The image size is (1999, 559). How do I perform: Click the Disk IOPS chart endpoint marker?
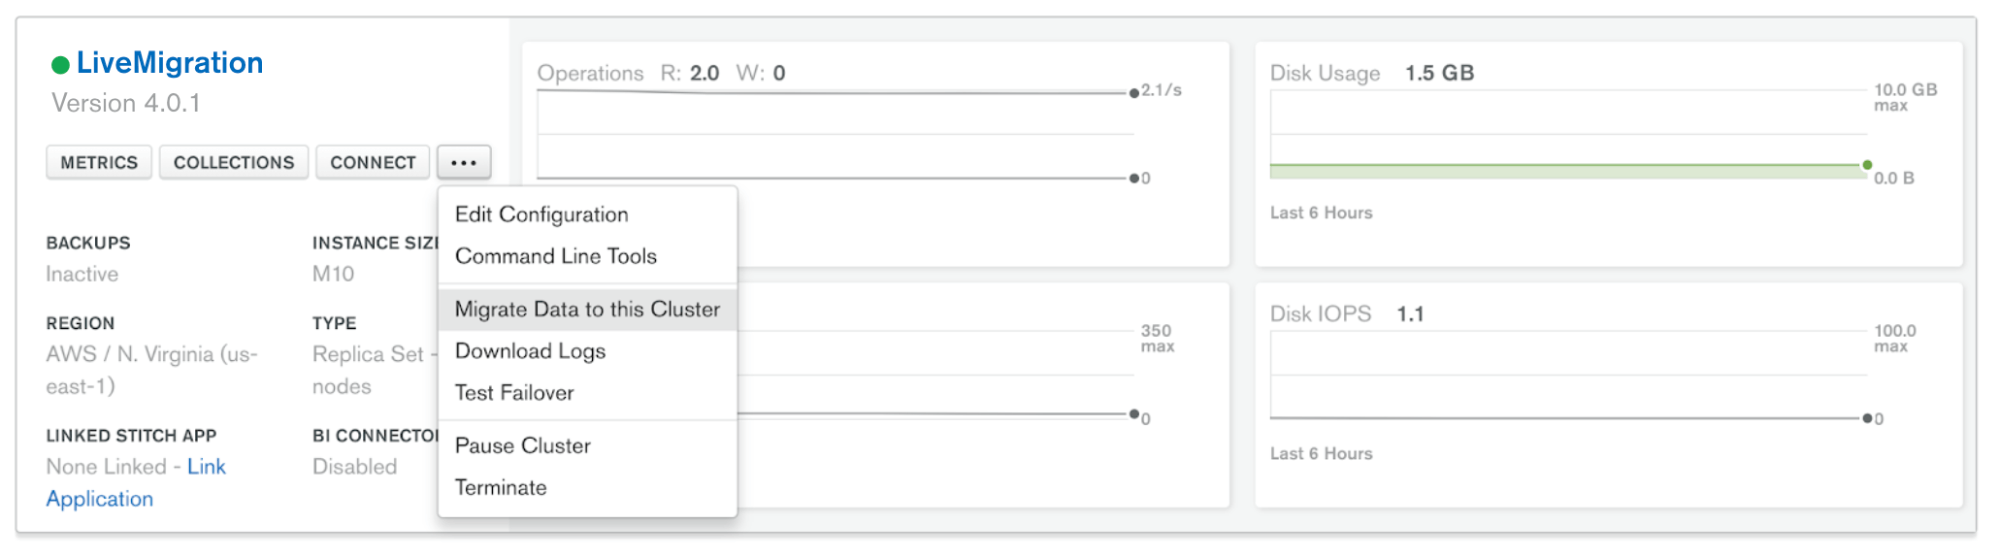1867,418
